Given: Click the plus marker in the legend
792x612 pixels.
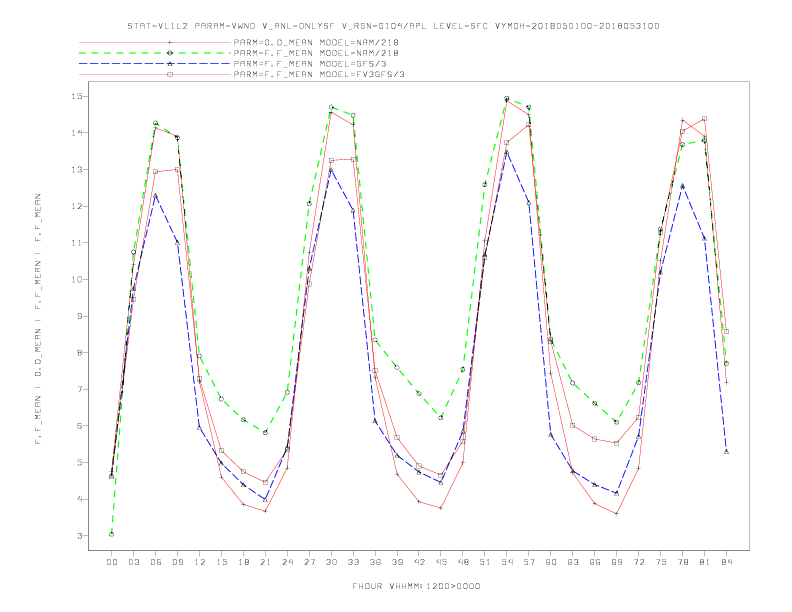Looking at the screenshot, I should coord(170,42).
